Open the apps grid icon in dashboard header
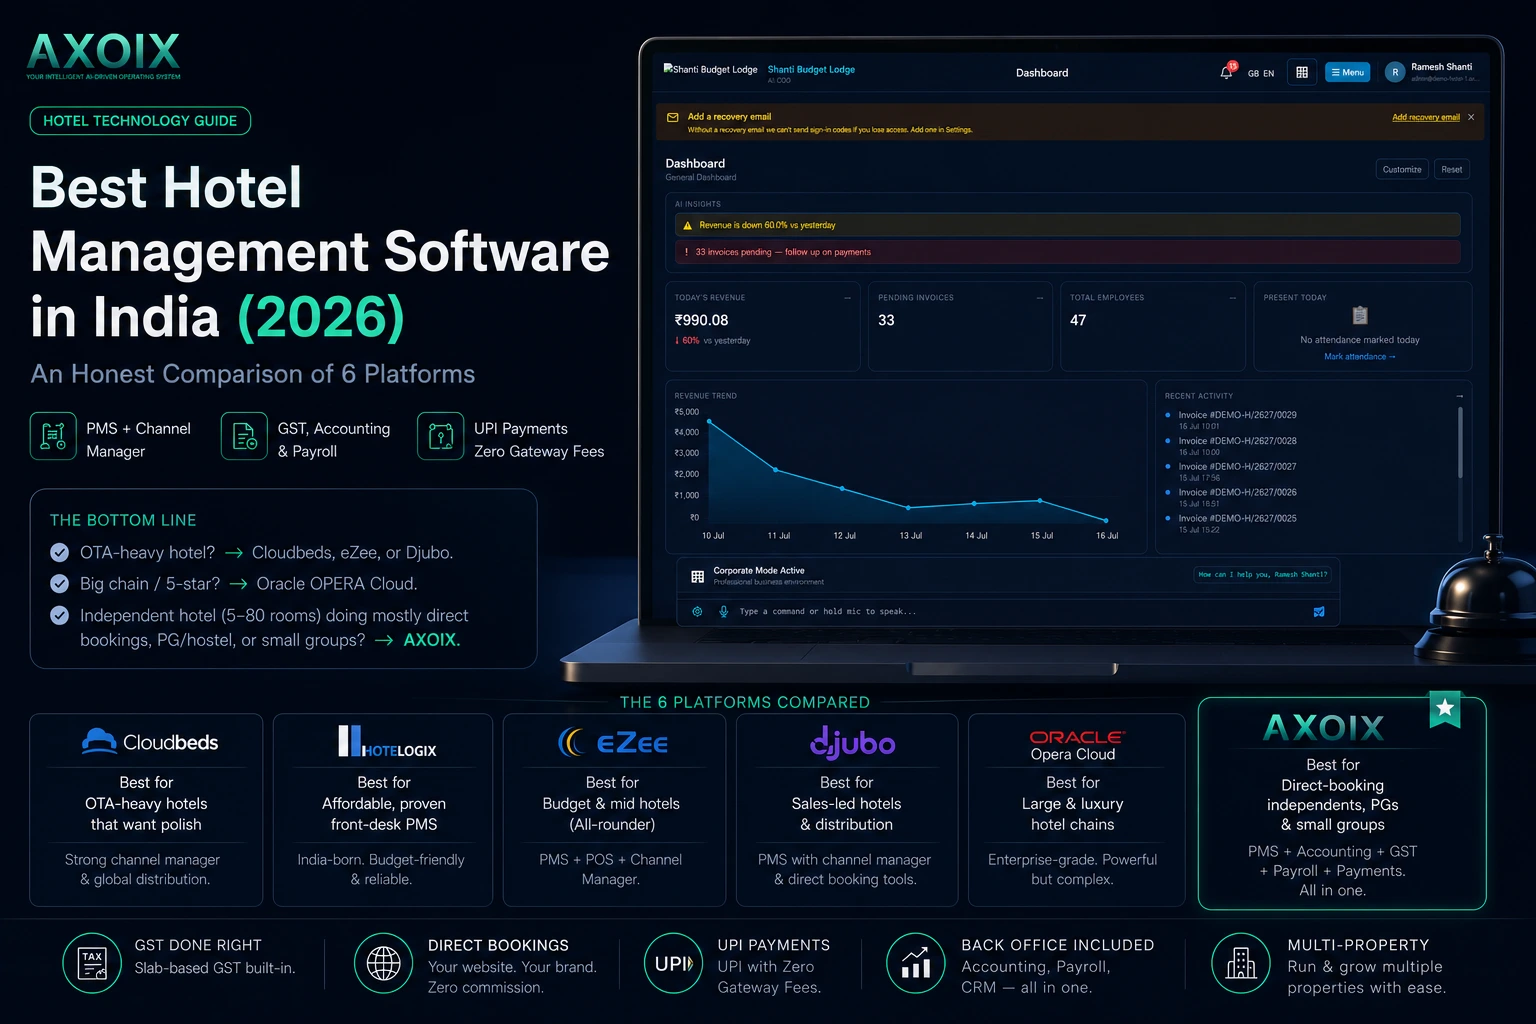Image resolution: width=1536 pixels, height=1024 pixels. pyautogui.click(x=1302, y=72)
